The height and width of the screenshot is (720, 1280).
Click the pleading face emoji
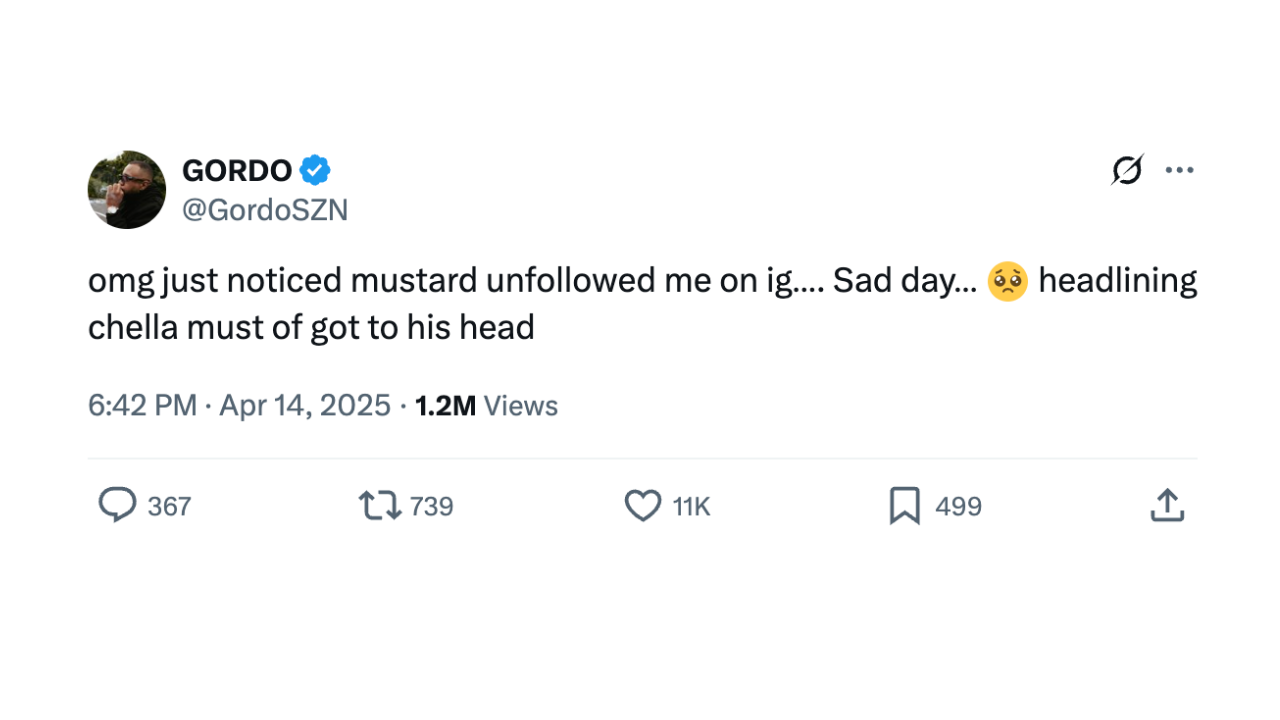[1007, 282]
